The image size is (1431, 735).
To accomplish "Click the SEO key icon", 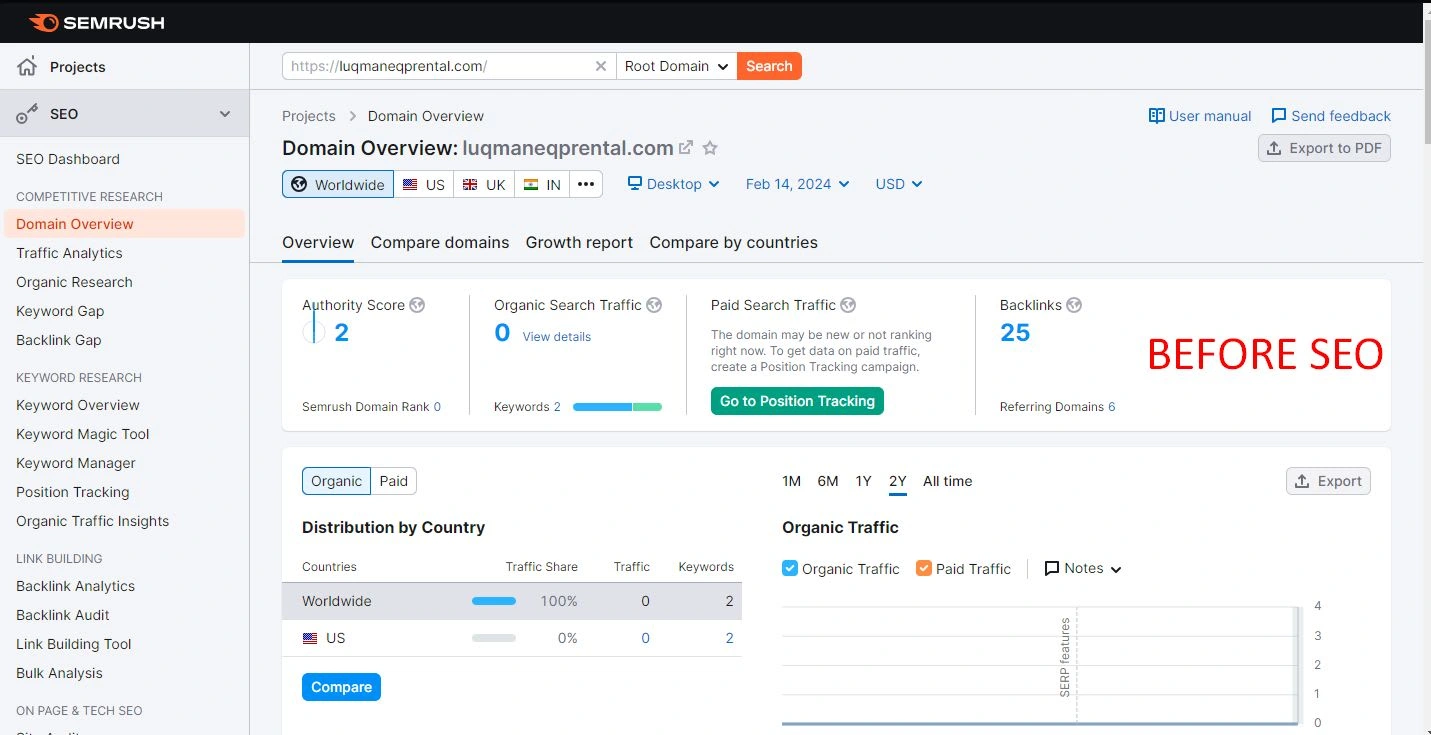I will pos(28,114).
